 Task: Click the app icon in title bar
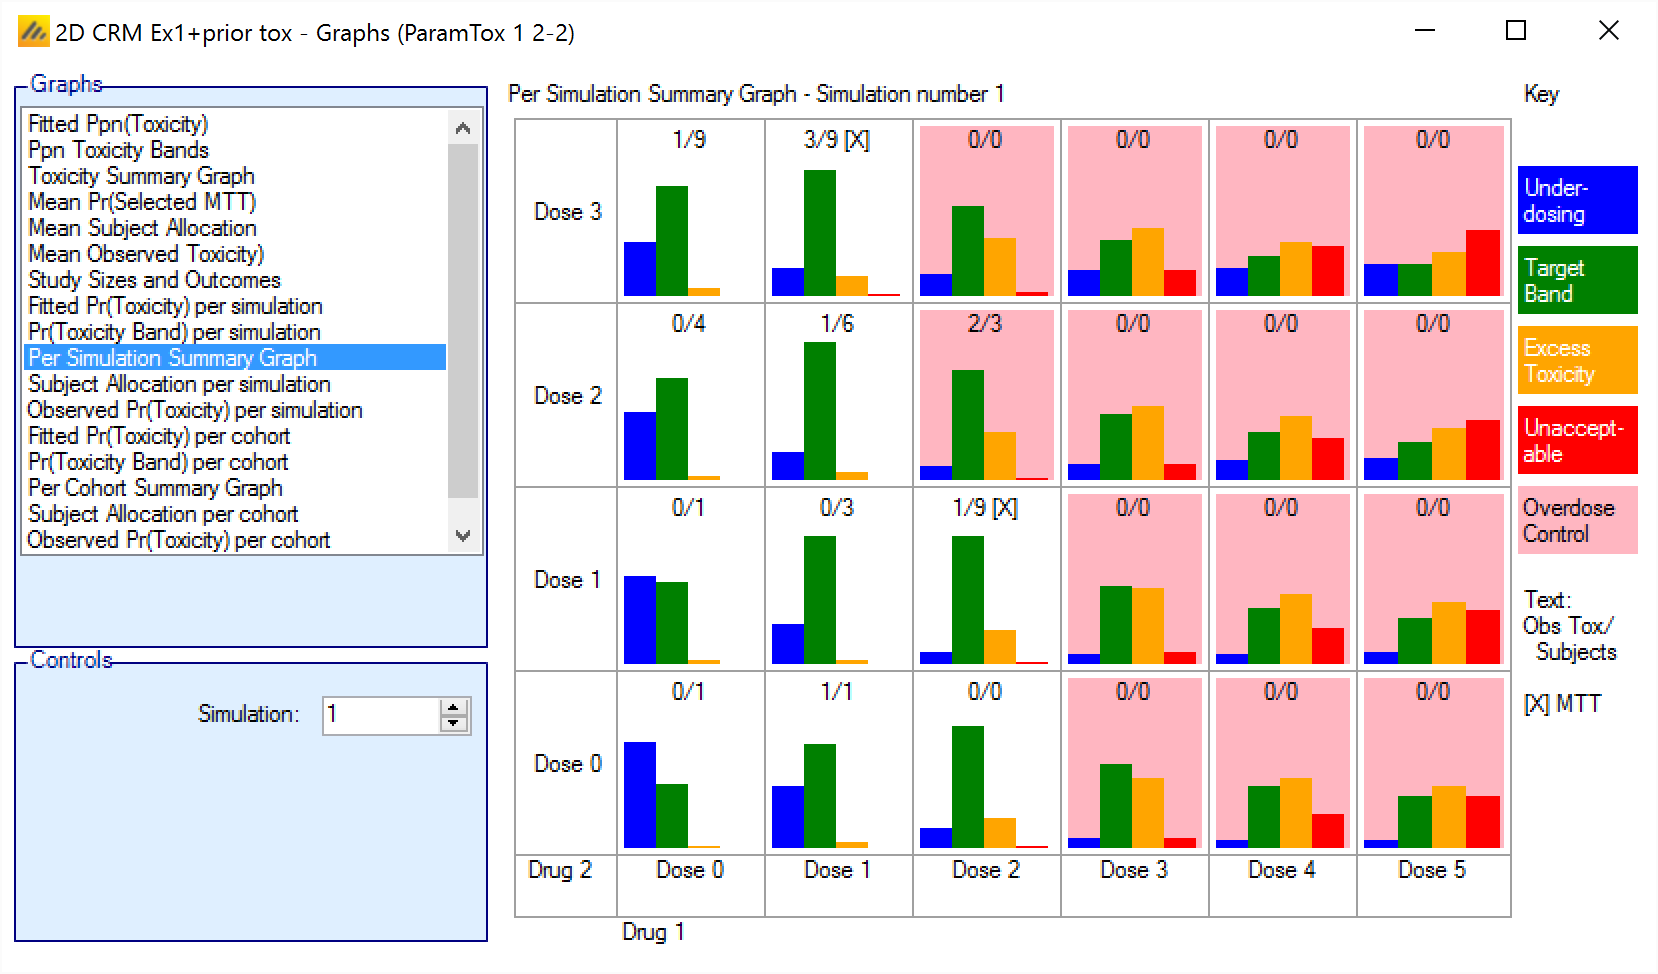pos(33,32)
